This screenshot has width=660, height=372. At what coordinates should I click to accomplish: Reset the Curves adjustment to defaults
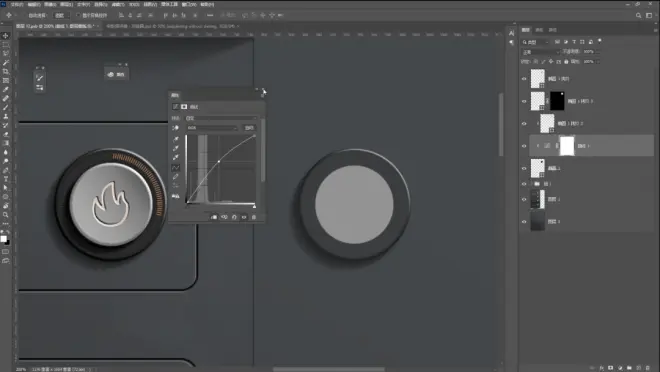234,217
